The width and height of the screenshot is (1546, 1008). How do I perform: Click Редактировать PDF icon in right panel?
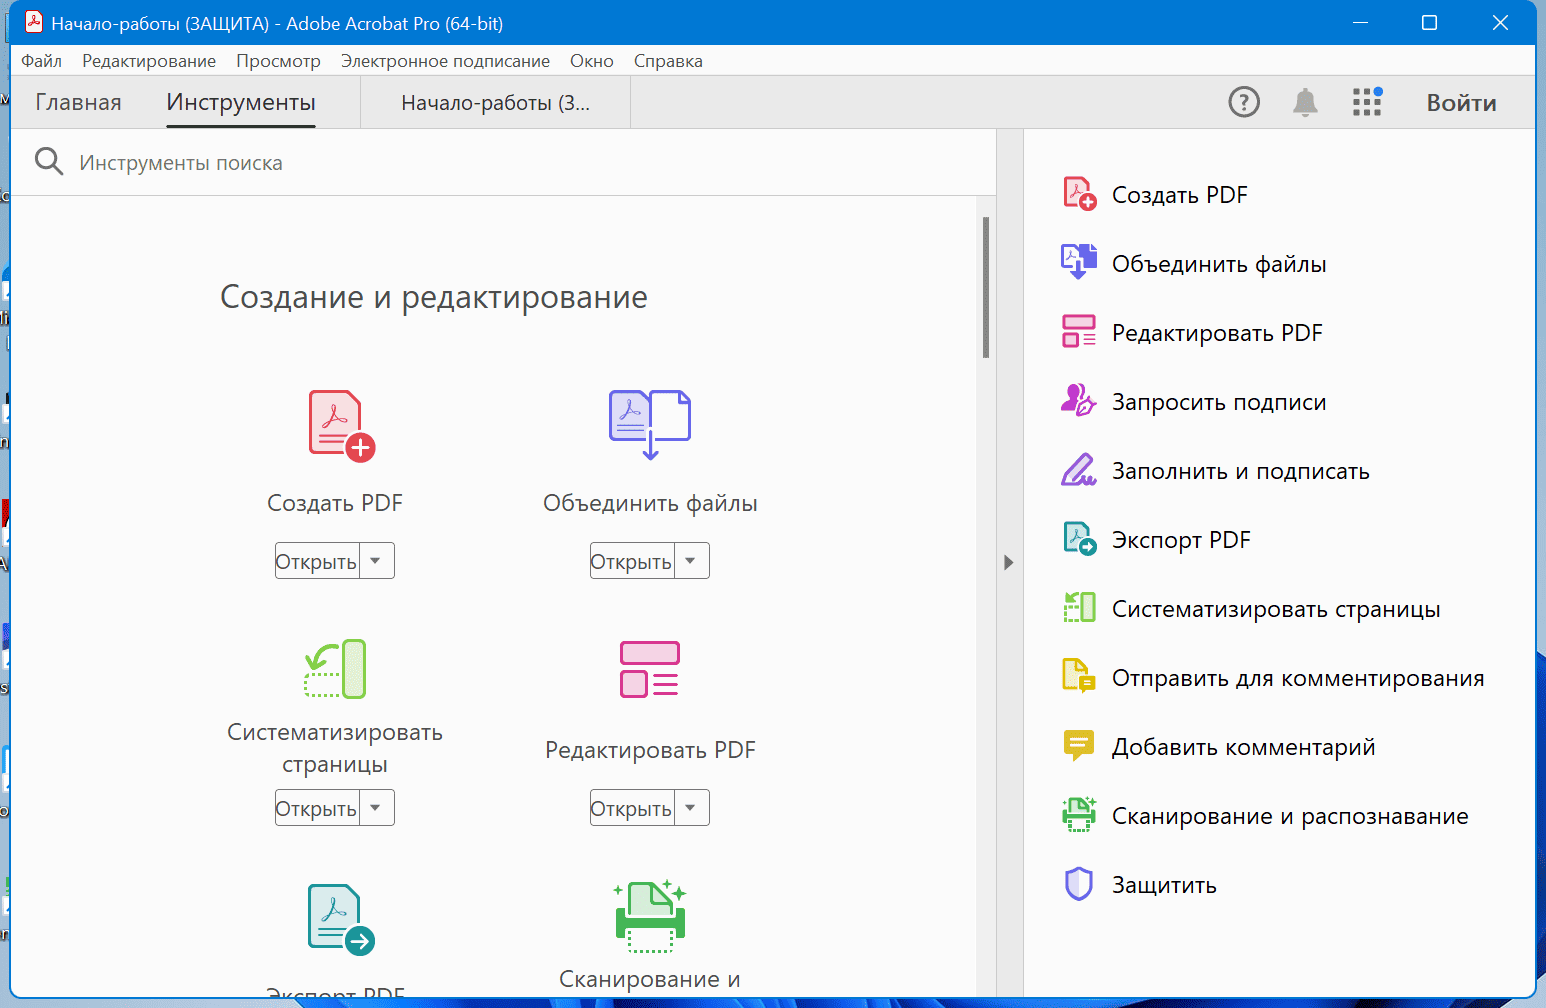point(1079,332)
